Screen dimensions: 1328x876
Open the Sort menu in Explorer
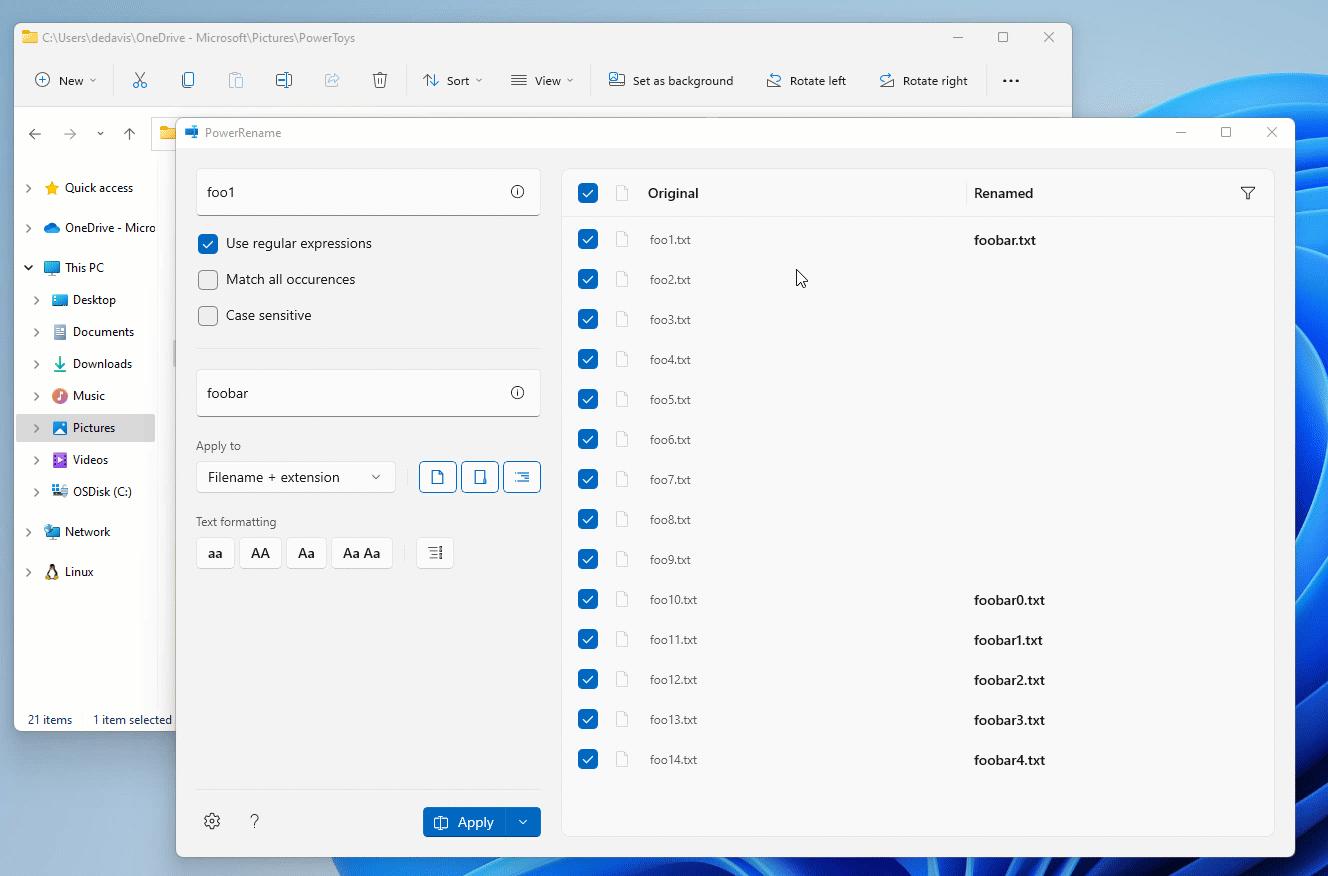pyautogui.click(x=452, y=80)
